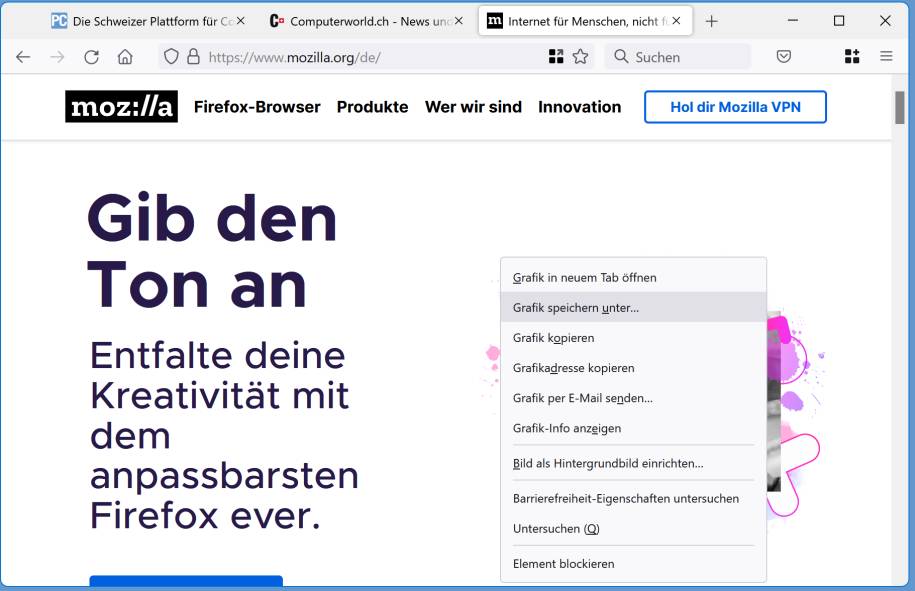Expand the Firefox-Browser navigation menu
The width and height of the screenshot is (915, 591).
tap(257, 107)
